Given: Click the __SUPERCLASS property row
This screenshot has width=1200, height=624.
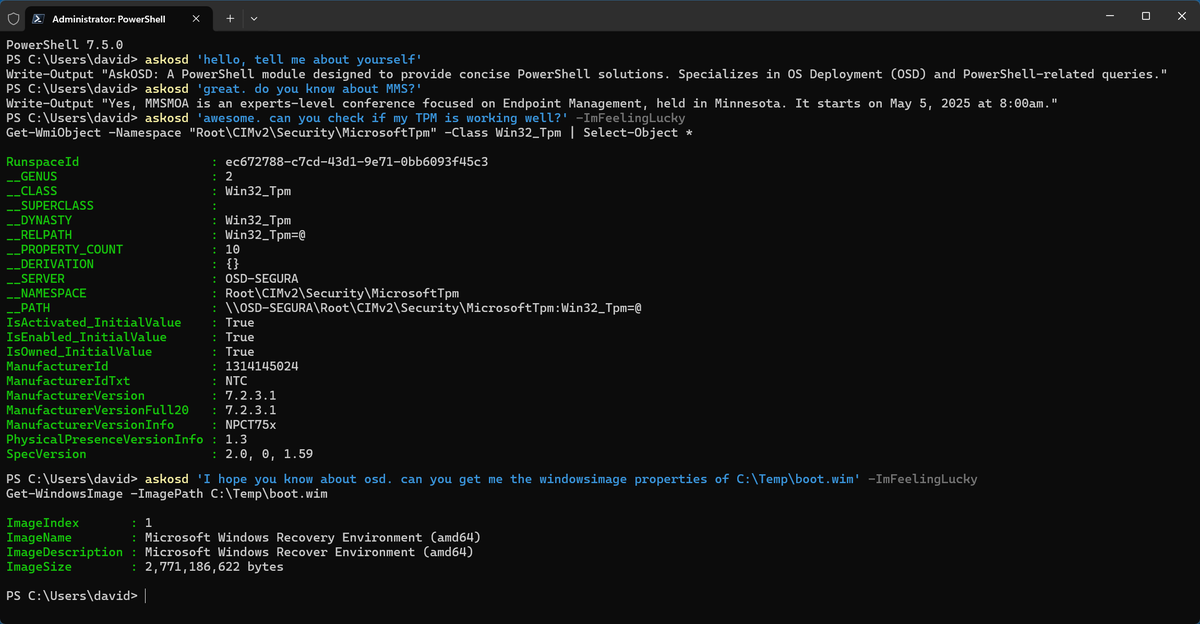Looking at the screenshot, I should tap(112, 206).
